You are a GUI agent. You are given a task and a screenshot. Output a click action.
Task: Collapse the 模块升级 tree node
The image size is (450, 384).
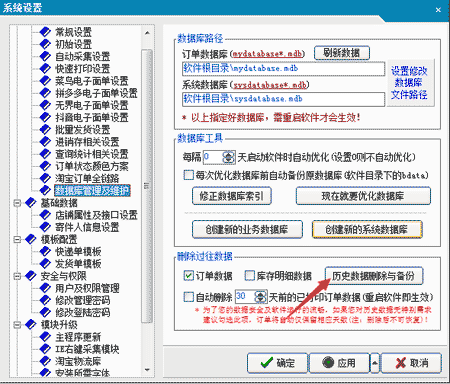tap(17, 324)
